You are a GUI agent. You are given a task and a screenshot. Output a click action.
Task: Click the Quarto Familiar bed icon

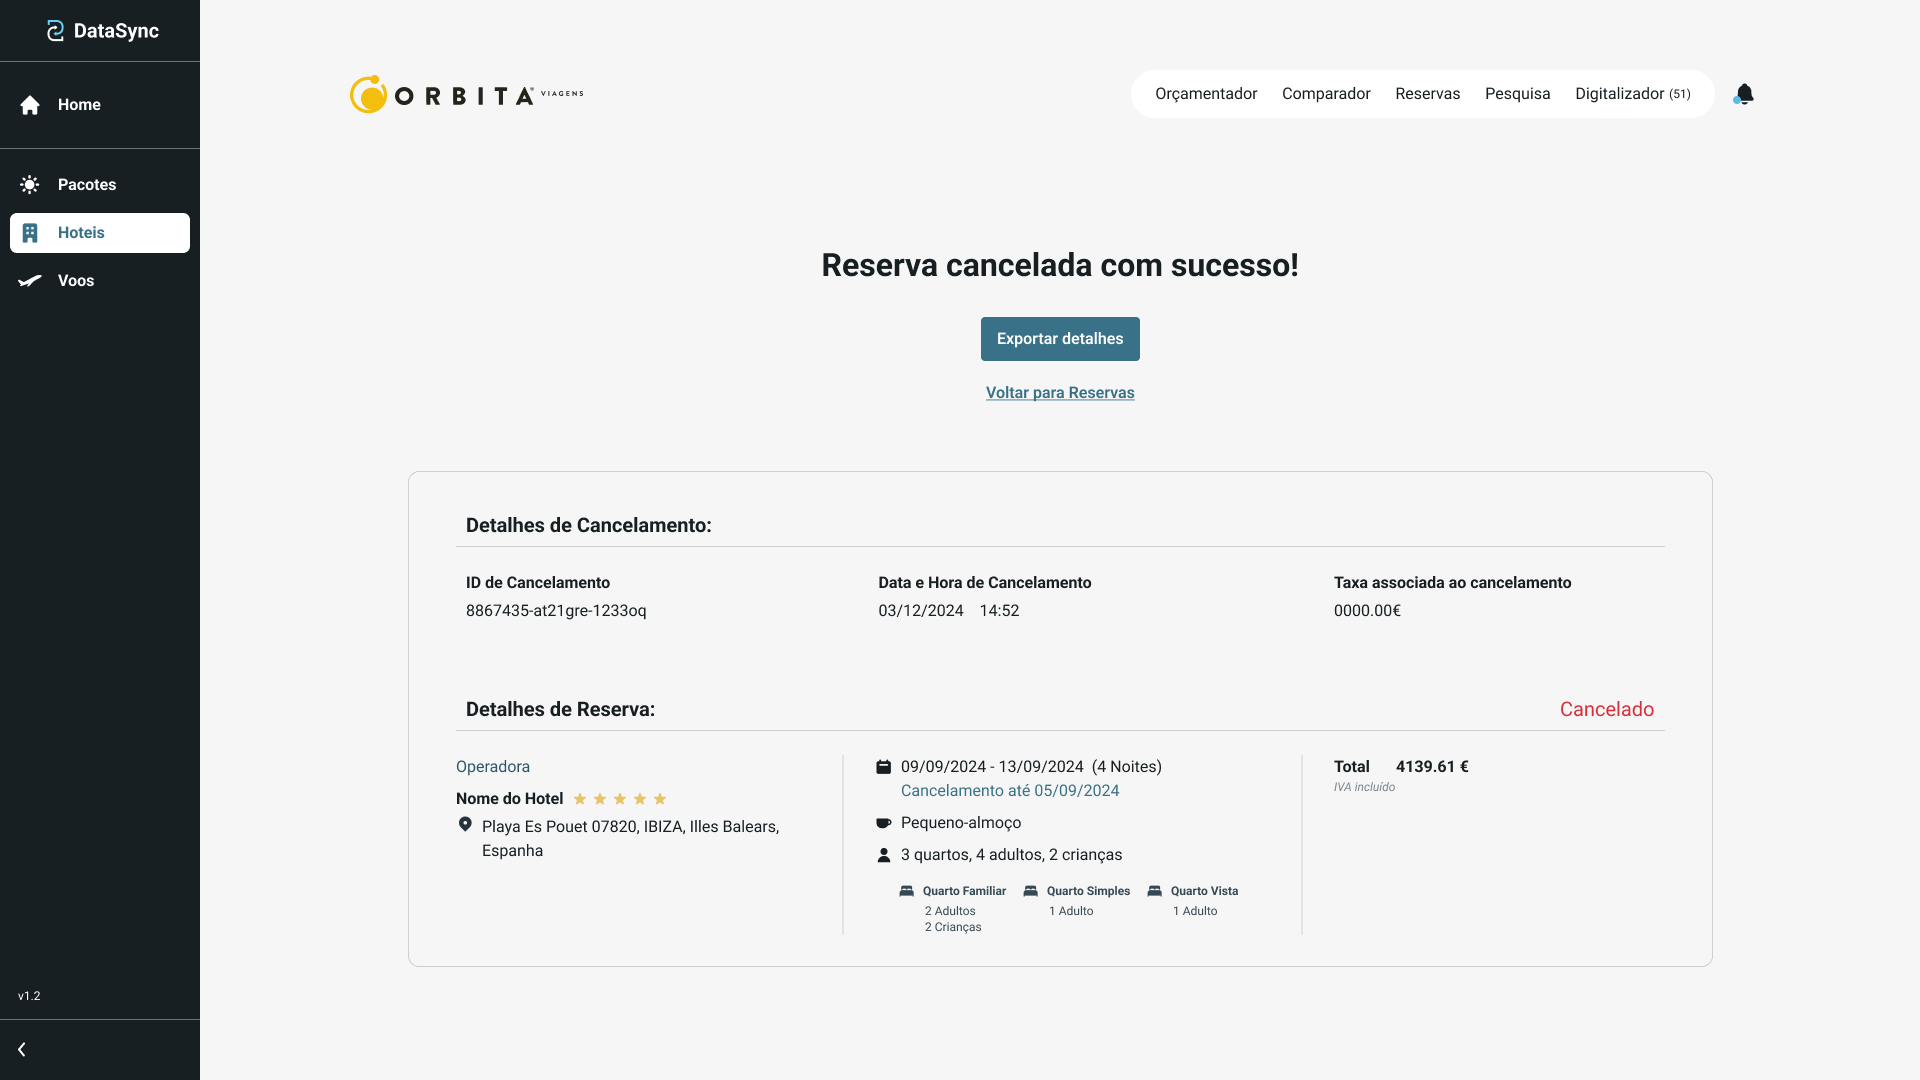906,891
